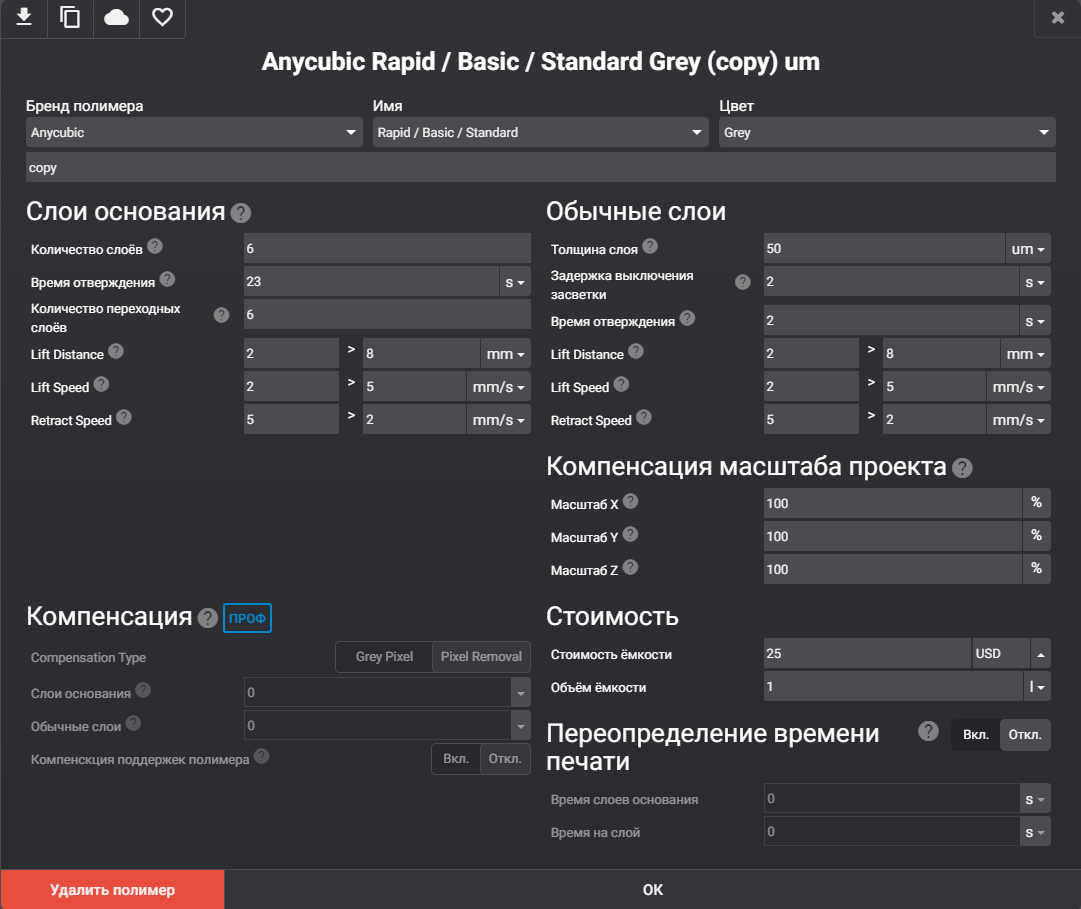Enable print time override with Вкл.
Image resolution: width=1081 pixels, height=909 pixels.
pyautogui.click(x=975, y=735)
